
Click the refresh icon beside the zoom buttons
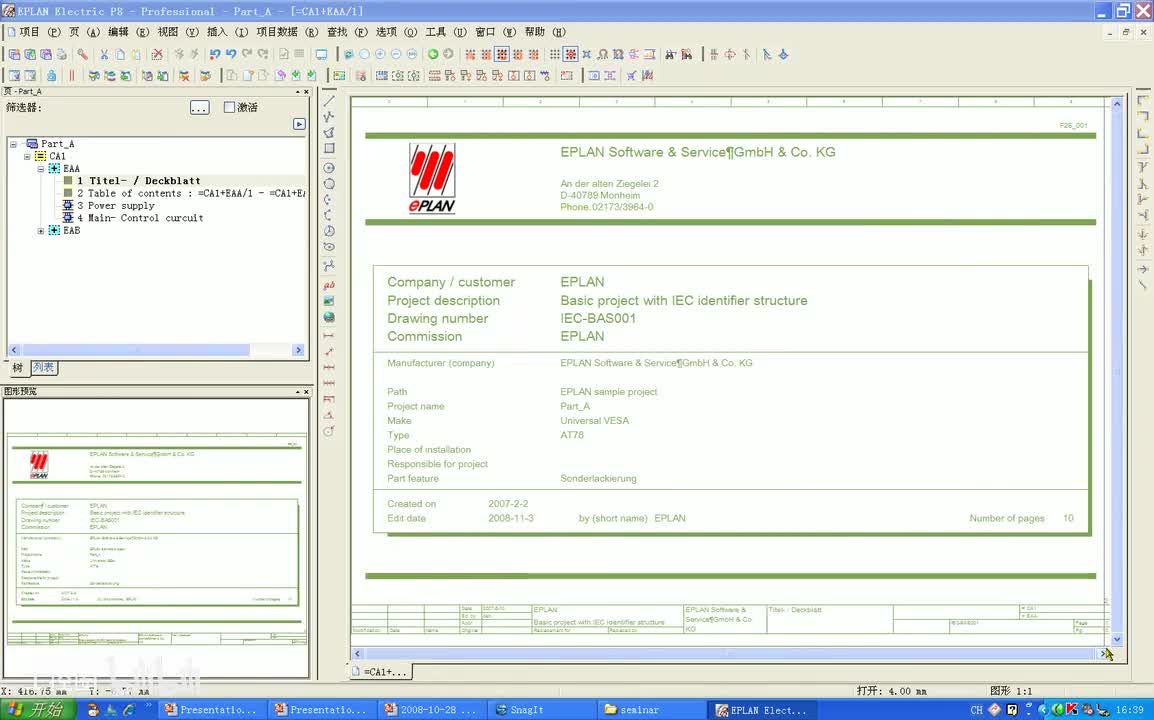tap(349, 54)
